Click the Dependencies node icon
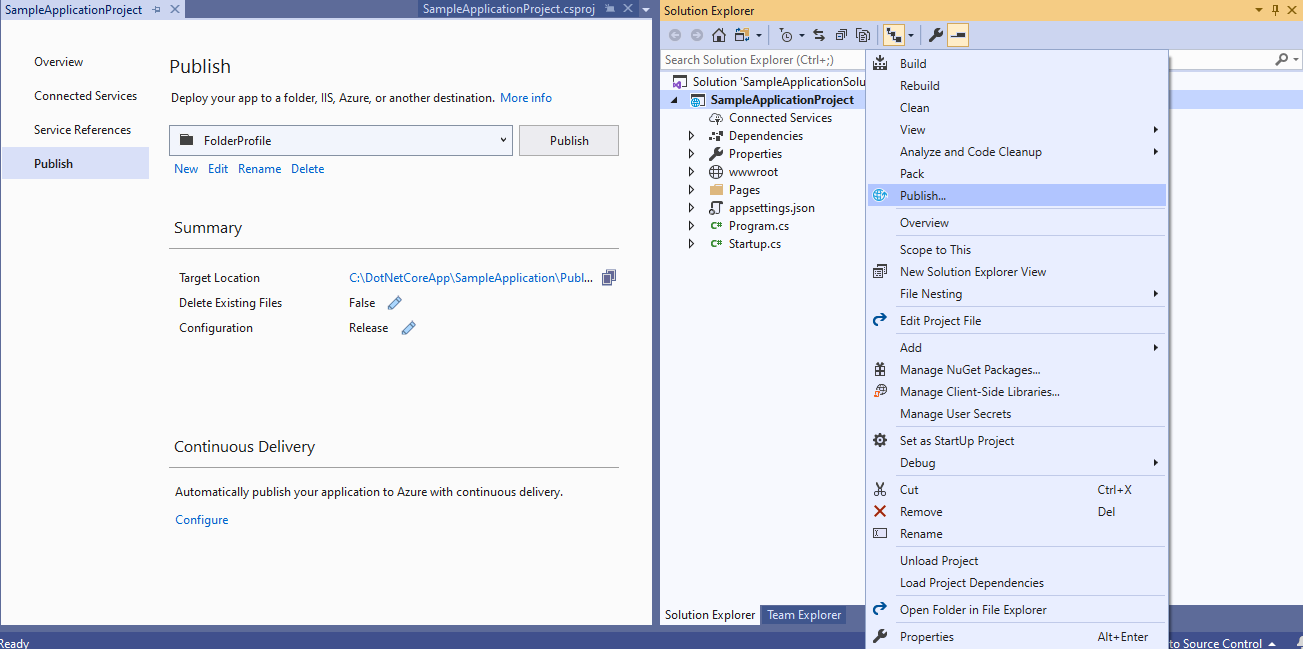1303x658 pixels. click(x=716, y=136)
